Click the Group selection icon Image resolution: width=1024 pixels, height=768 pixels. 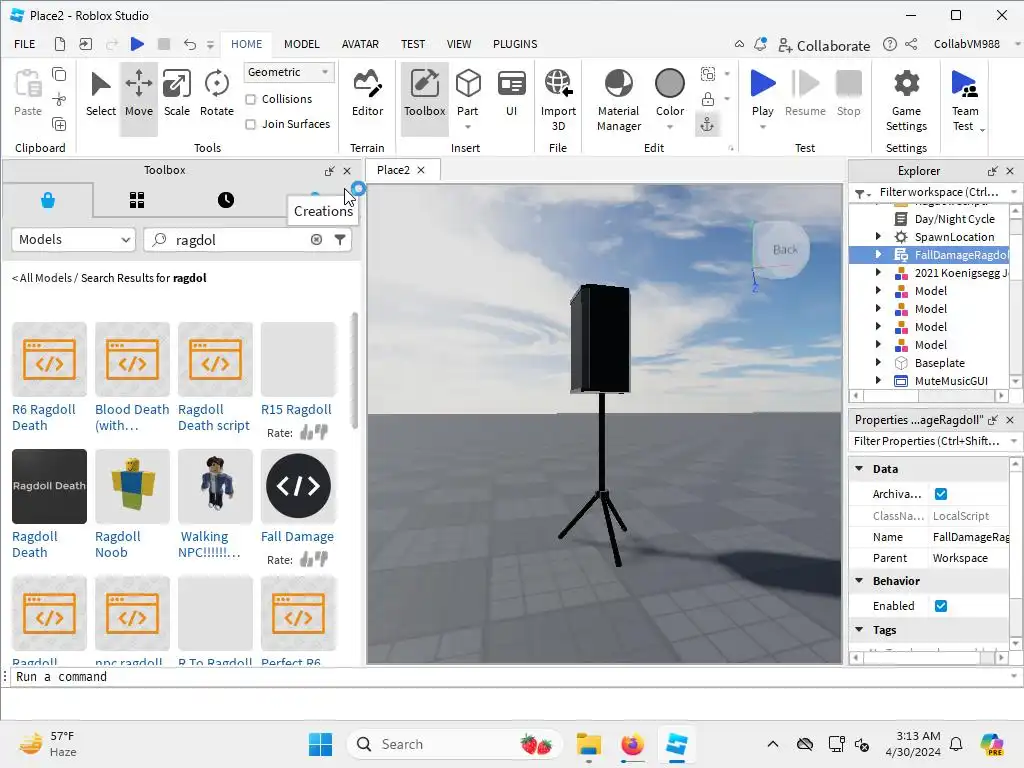(707, 74)
